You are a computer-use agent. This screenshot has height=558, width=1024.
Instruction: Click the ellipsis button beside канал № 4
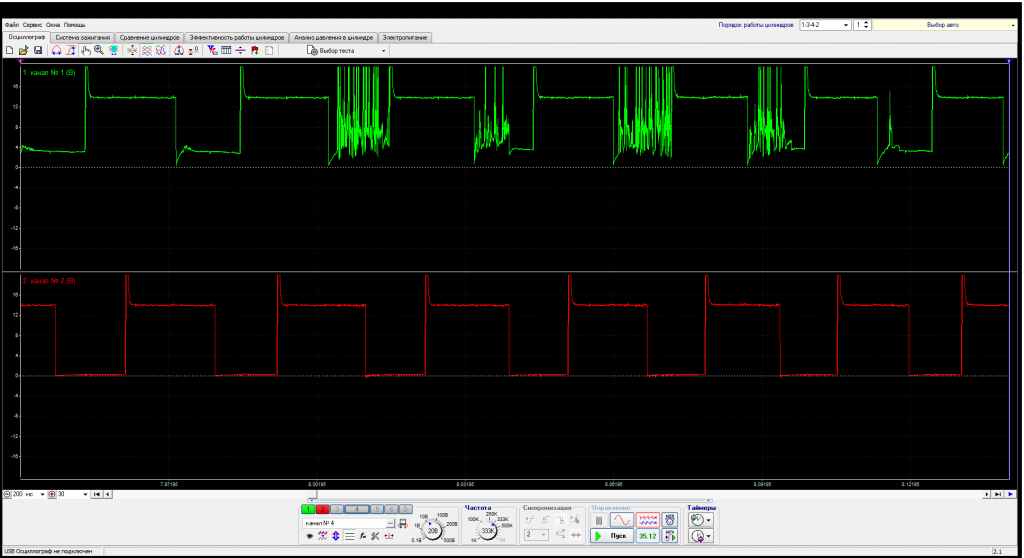pos(391,523)
